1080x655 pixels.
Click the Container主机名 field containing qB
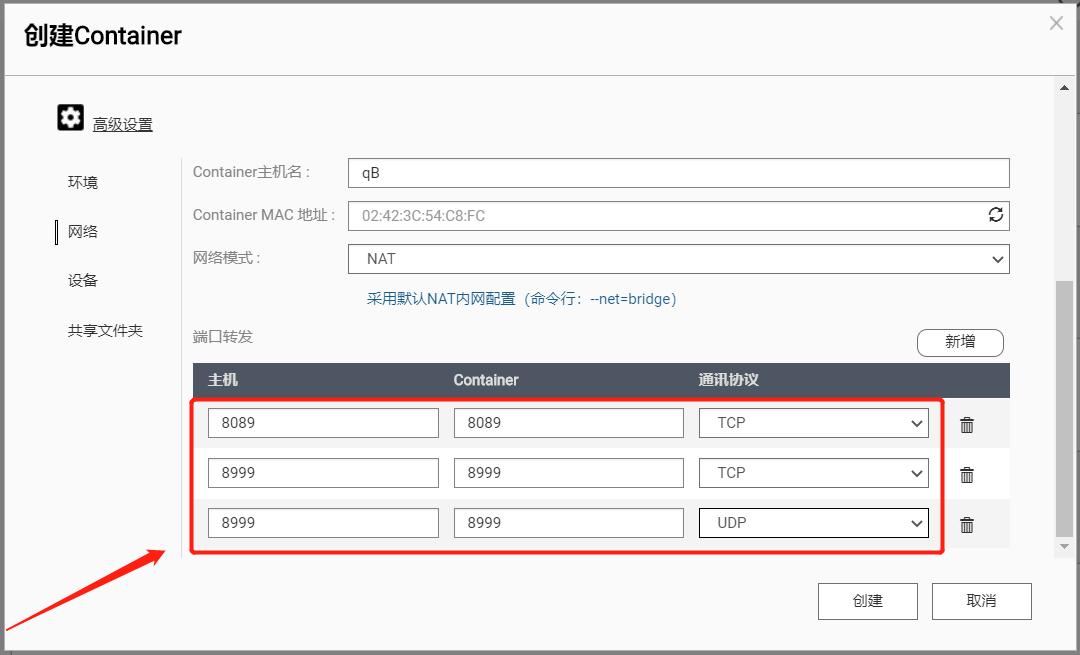678,173
